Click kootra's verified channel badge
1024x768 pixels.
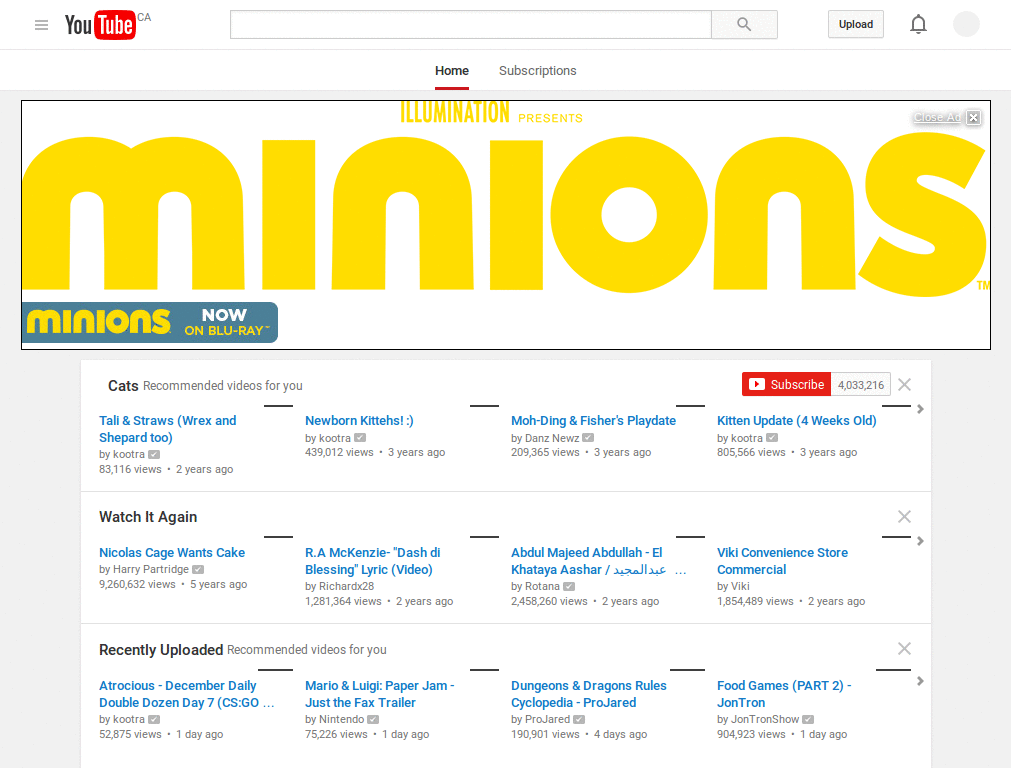tap(154, 453)
